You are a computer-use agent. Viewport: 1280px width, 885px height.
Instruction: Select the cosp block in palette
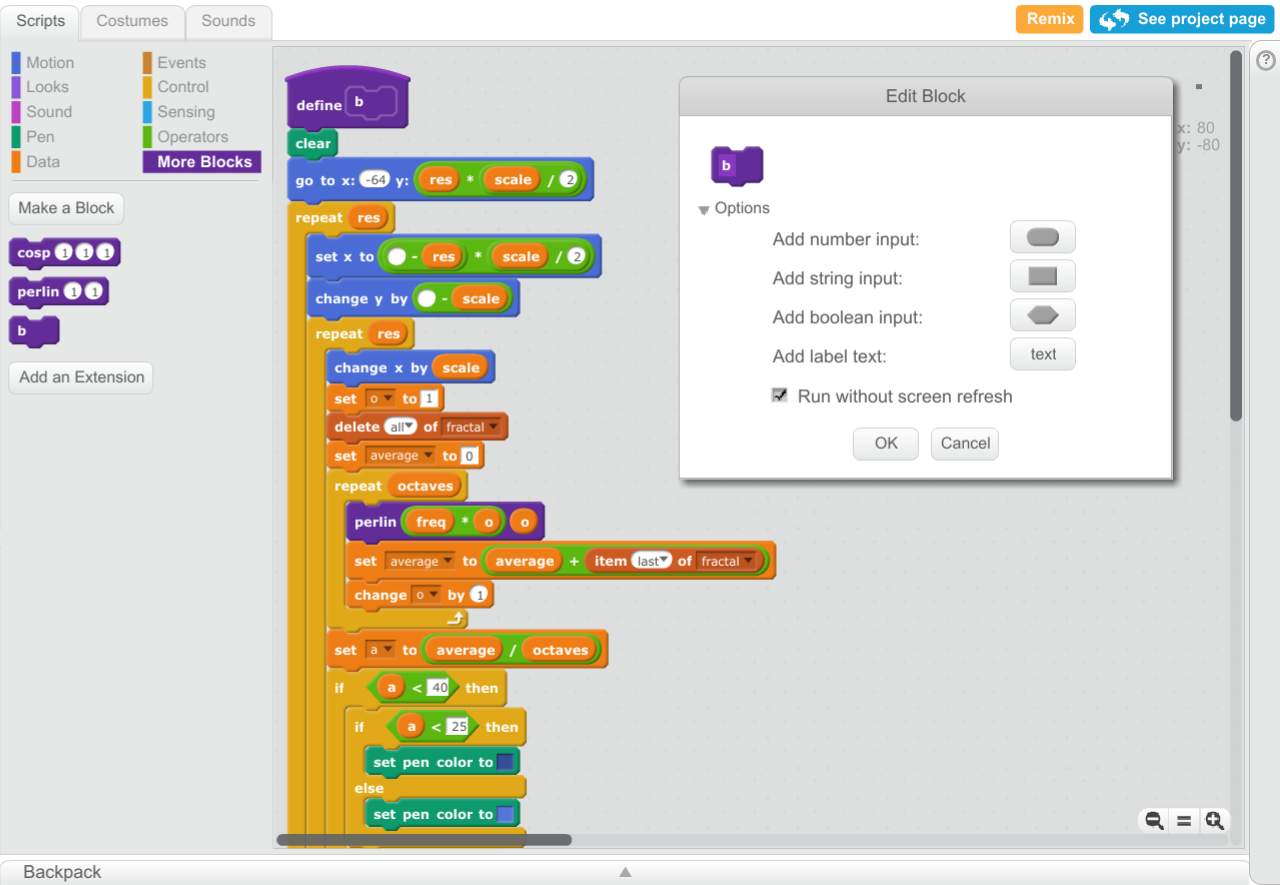[x=64, y=253]
